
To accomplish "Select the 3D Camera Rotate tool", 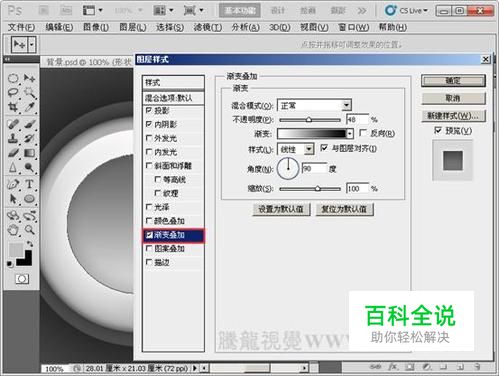I will click(x=29, y=215).
